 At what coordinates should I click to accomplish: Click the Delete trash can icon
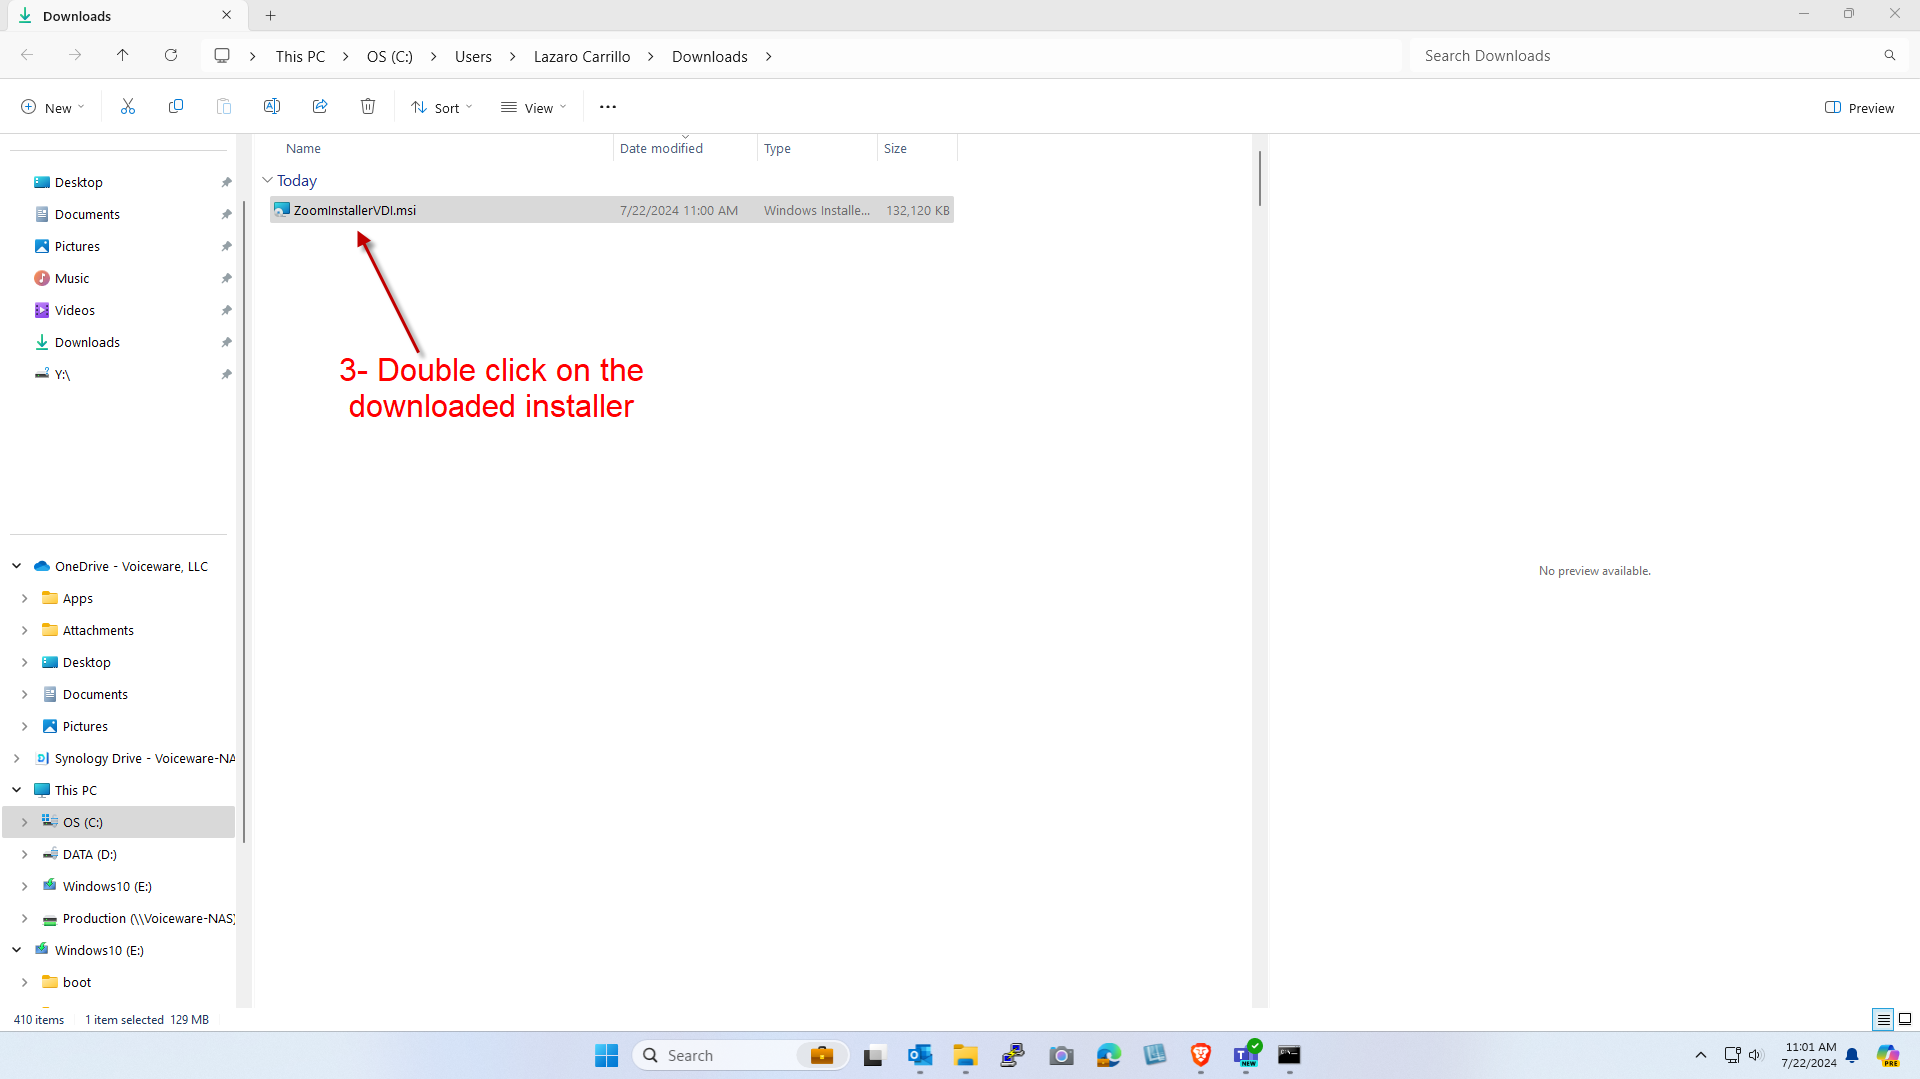pyautogui.click(x=368, y=107)
